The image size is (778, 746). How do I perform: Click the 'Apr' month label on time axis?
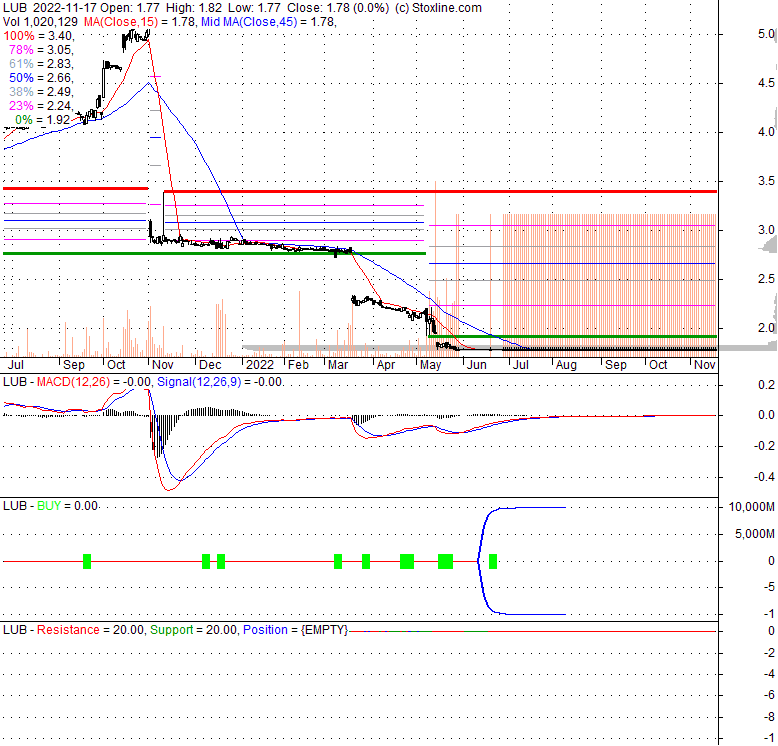click(386, 365)
